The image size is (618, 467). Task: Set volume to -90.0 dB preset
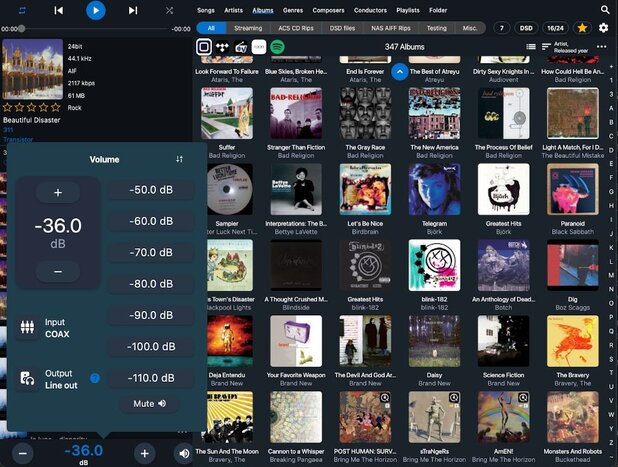[151, 315]
